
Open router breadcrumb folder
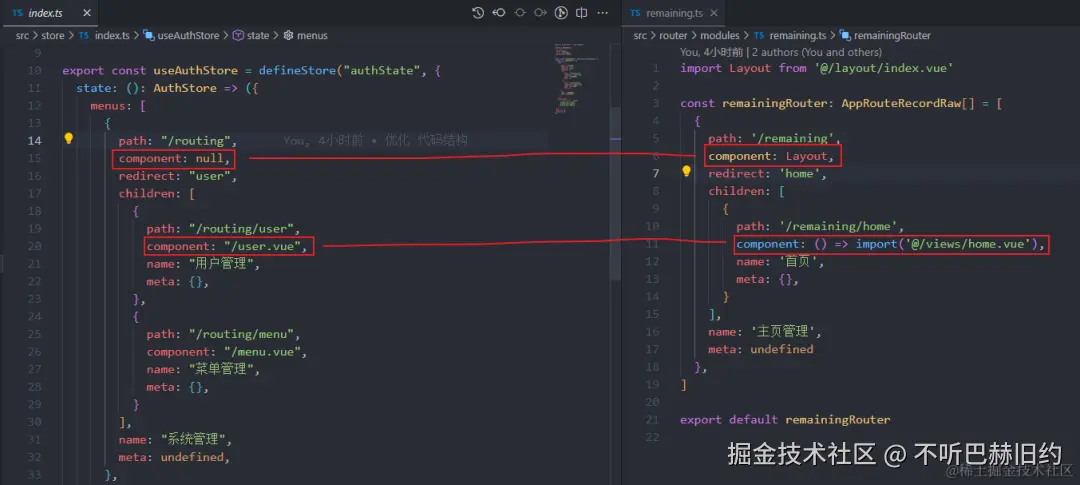pyautogui.click(x=674, y=35)
